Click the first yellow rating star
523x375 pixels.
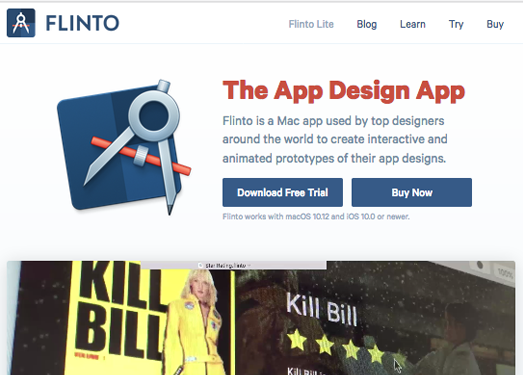coord(297,340)
